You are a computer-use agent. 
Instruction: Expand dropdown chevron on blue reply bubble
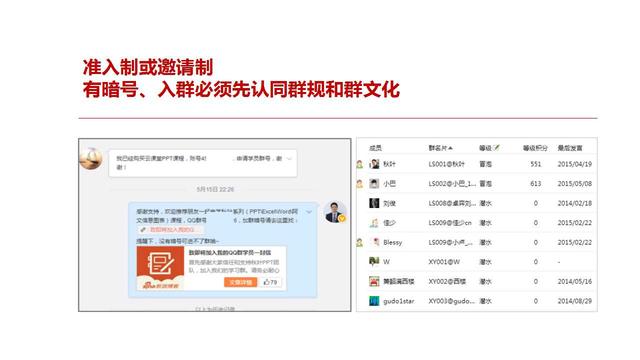(x=309, y=212)
